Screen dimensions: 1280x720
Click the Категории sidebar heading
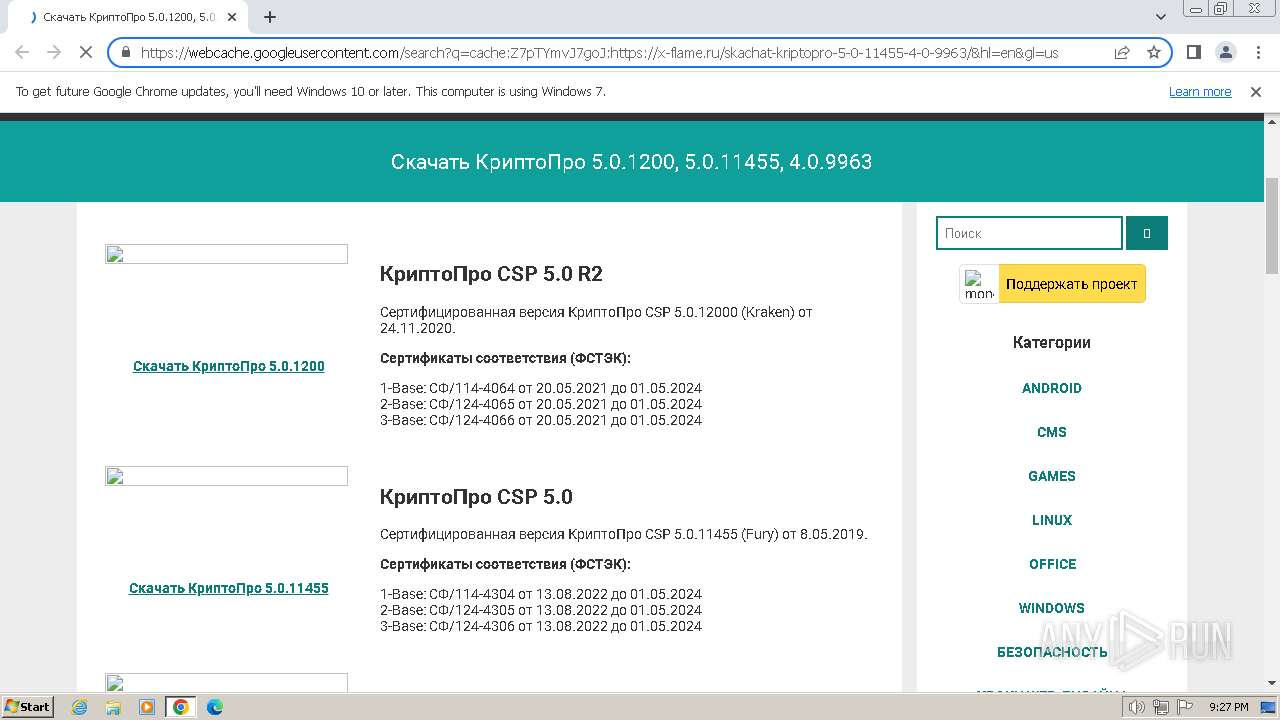(1052, 342)
